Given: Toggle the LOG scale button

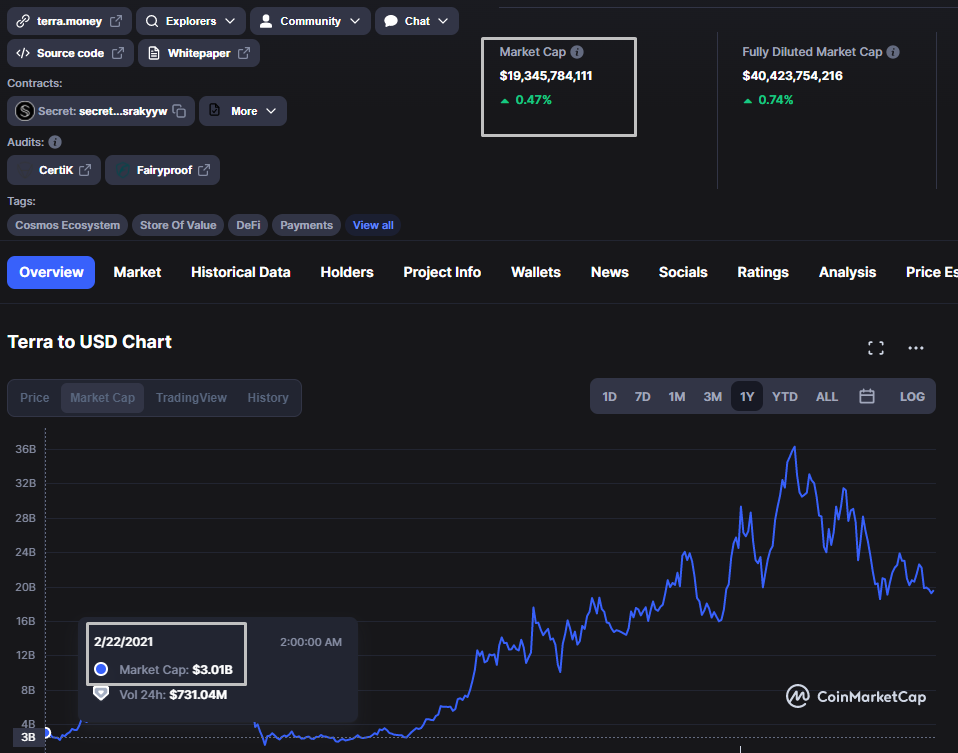Looking at the screenshot, I should coord(912,397).
